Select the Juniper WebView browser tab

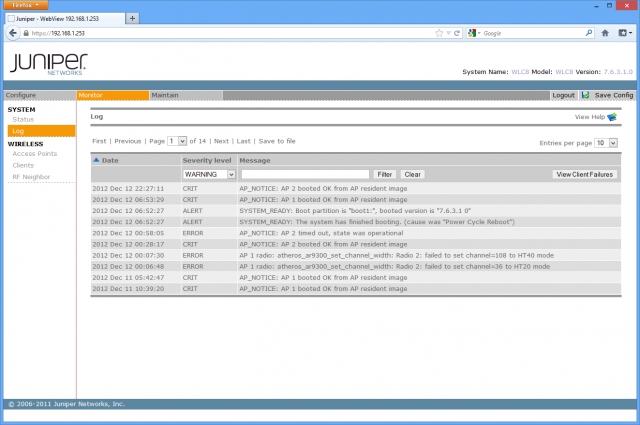65,18
